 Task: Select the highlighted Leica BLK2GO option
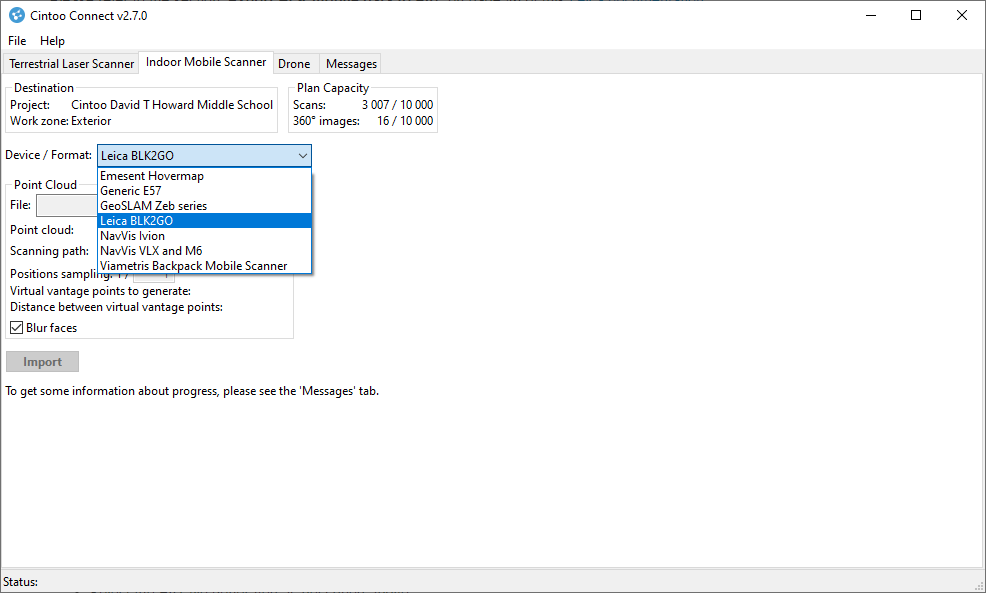[x=204, y=221]
